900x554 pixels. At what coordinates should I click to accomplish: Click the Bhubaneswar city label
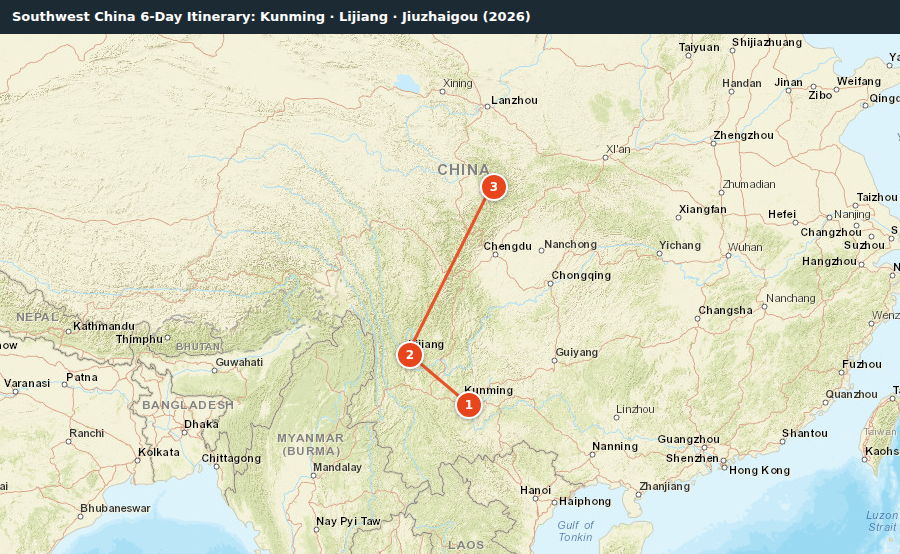click(x=115, y=509)
